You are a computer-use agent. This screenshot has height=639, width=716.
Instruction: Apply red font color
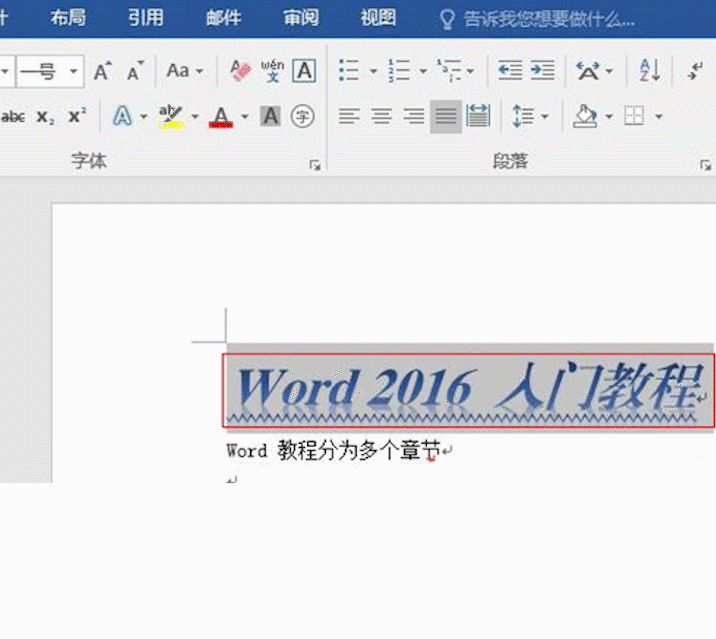(x=221, y=117)
